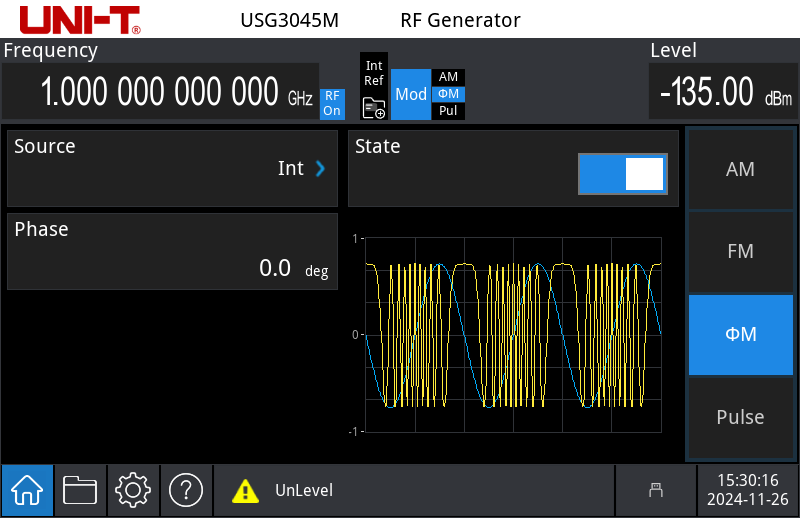Click the Frequency value display
This screenshot has height=518, width=800.
(x=160, y=92)
